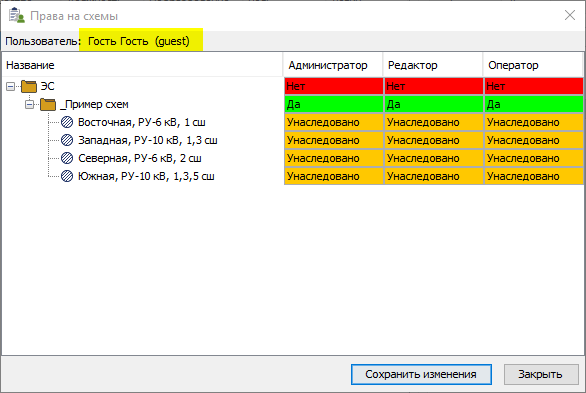Click the Южная scheme hatched circle icon
Viewport: 586px width, 393px height.
point(67,176)
